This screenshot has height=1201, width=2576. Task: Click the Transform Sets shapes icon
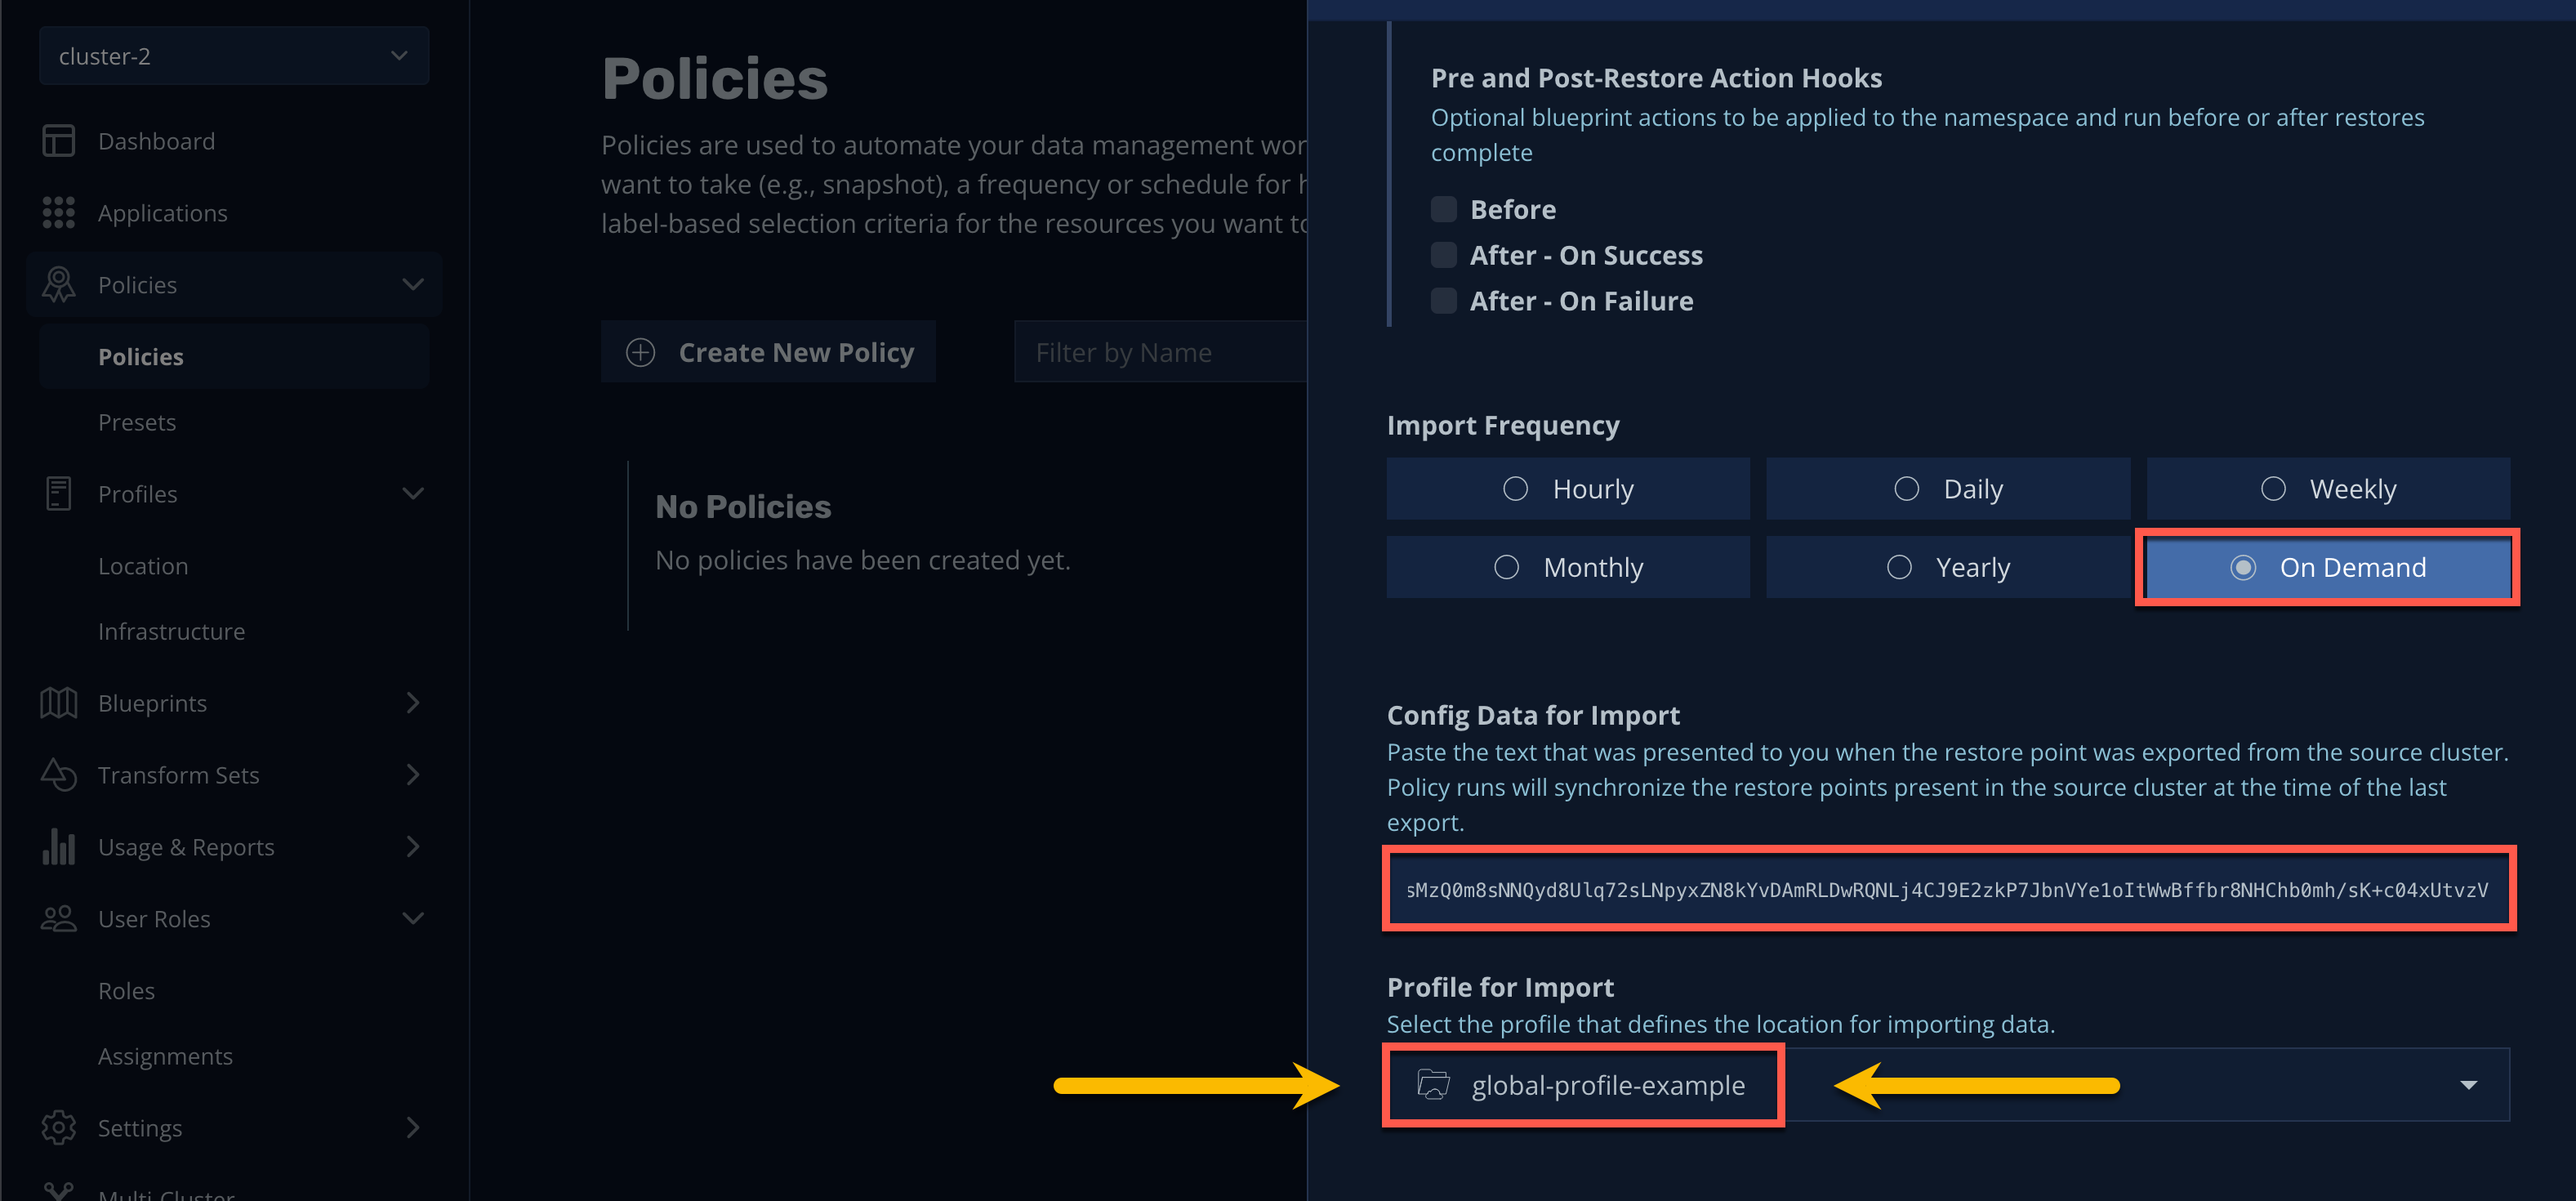point(58,775)
